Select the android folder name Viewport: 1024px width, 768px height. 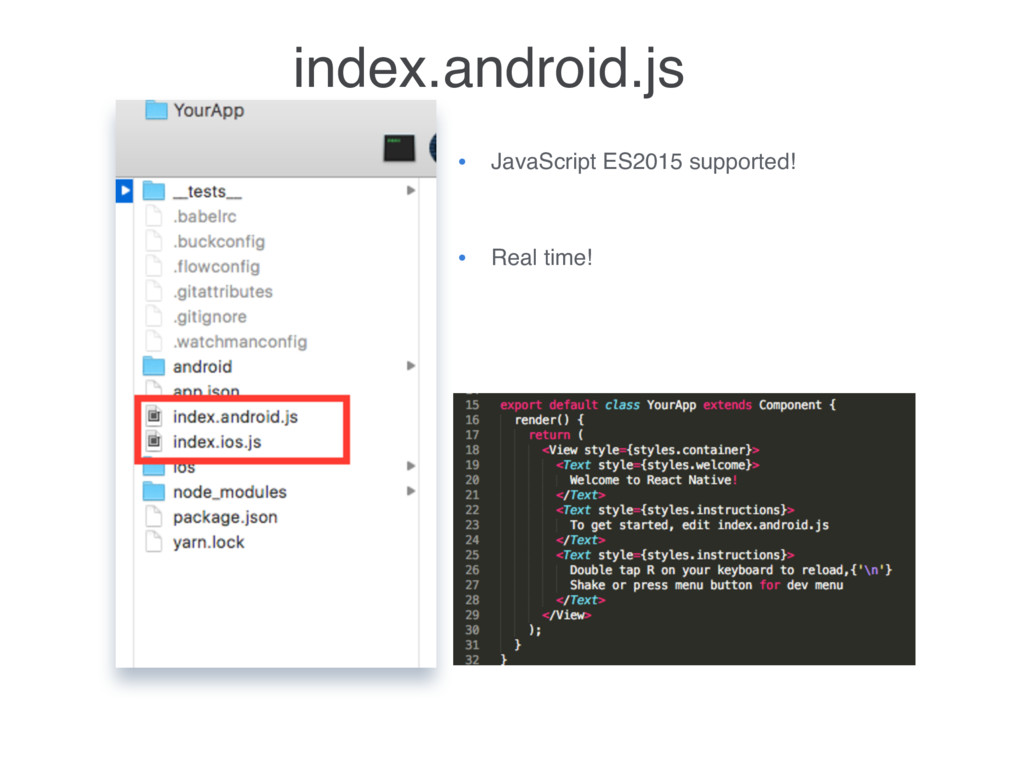point(202,366)
